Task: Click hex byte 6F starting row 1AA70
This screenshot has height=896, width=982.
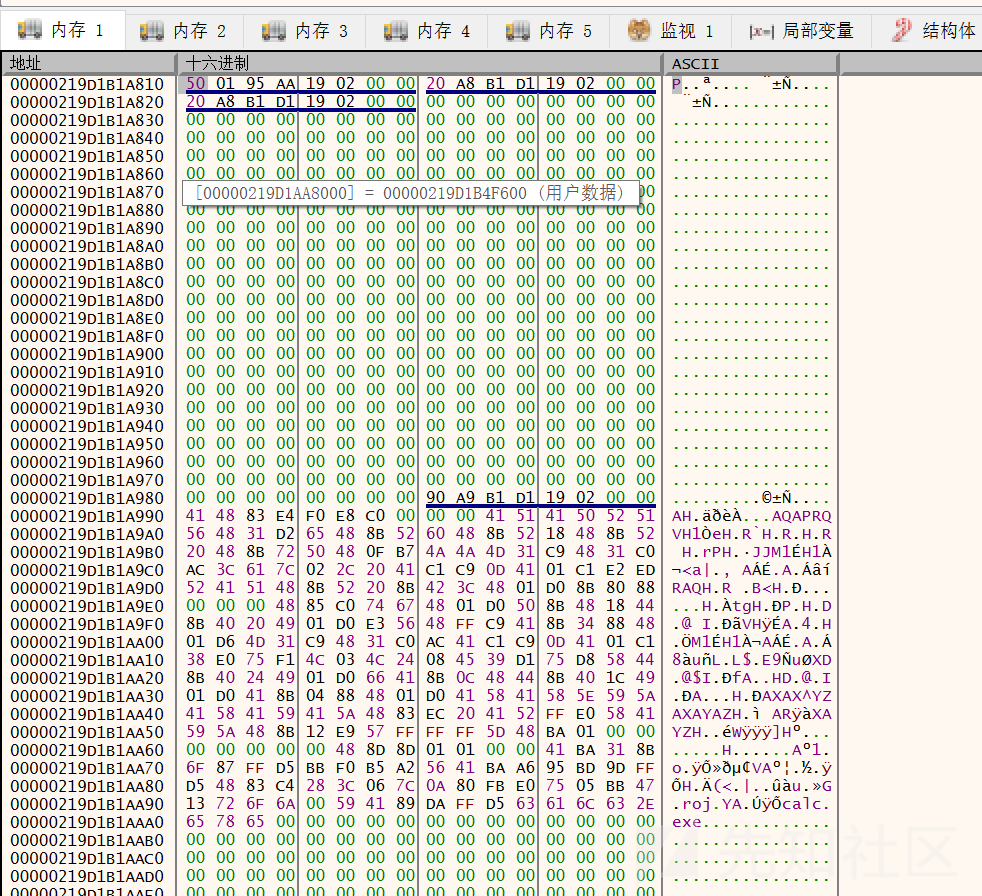Action: pos(195,768)
